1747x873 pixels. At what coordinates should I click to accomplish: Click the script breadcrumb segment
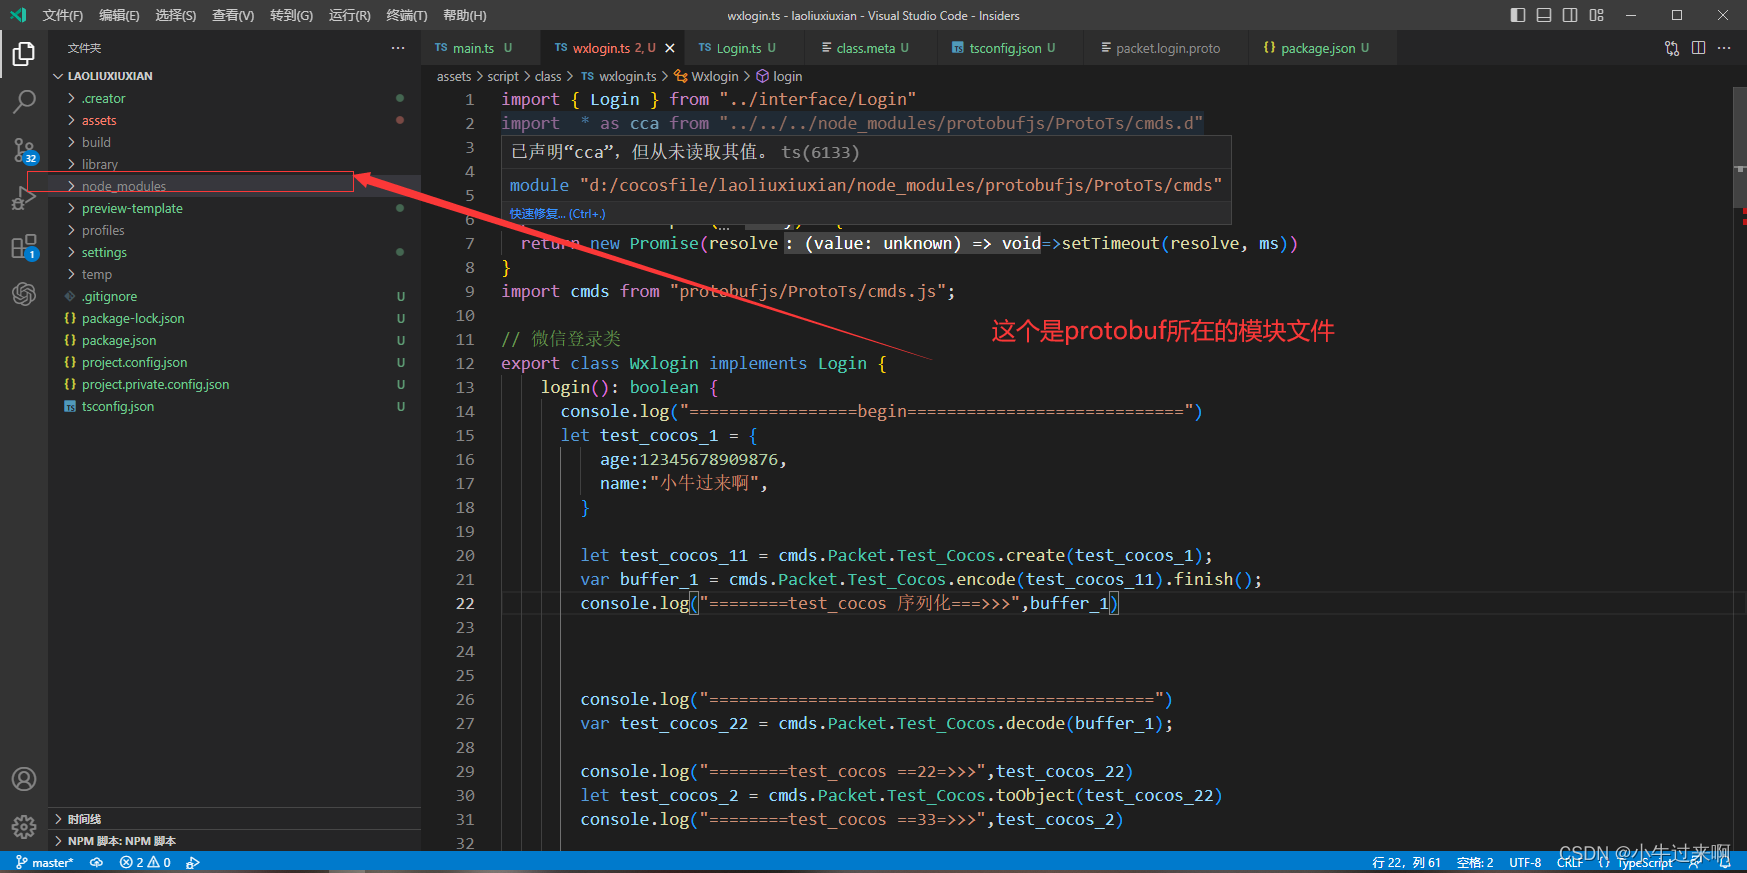(x=503, y=76)
